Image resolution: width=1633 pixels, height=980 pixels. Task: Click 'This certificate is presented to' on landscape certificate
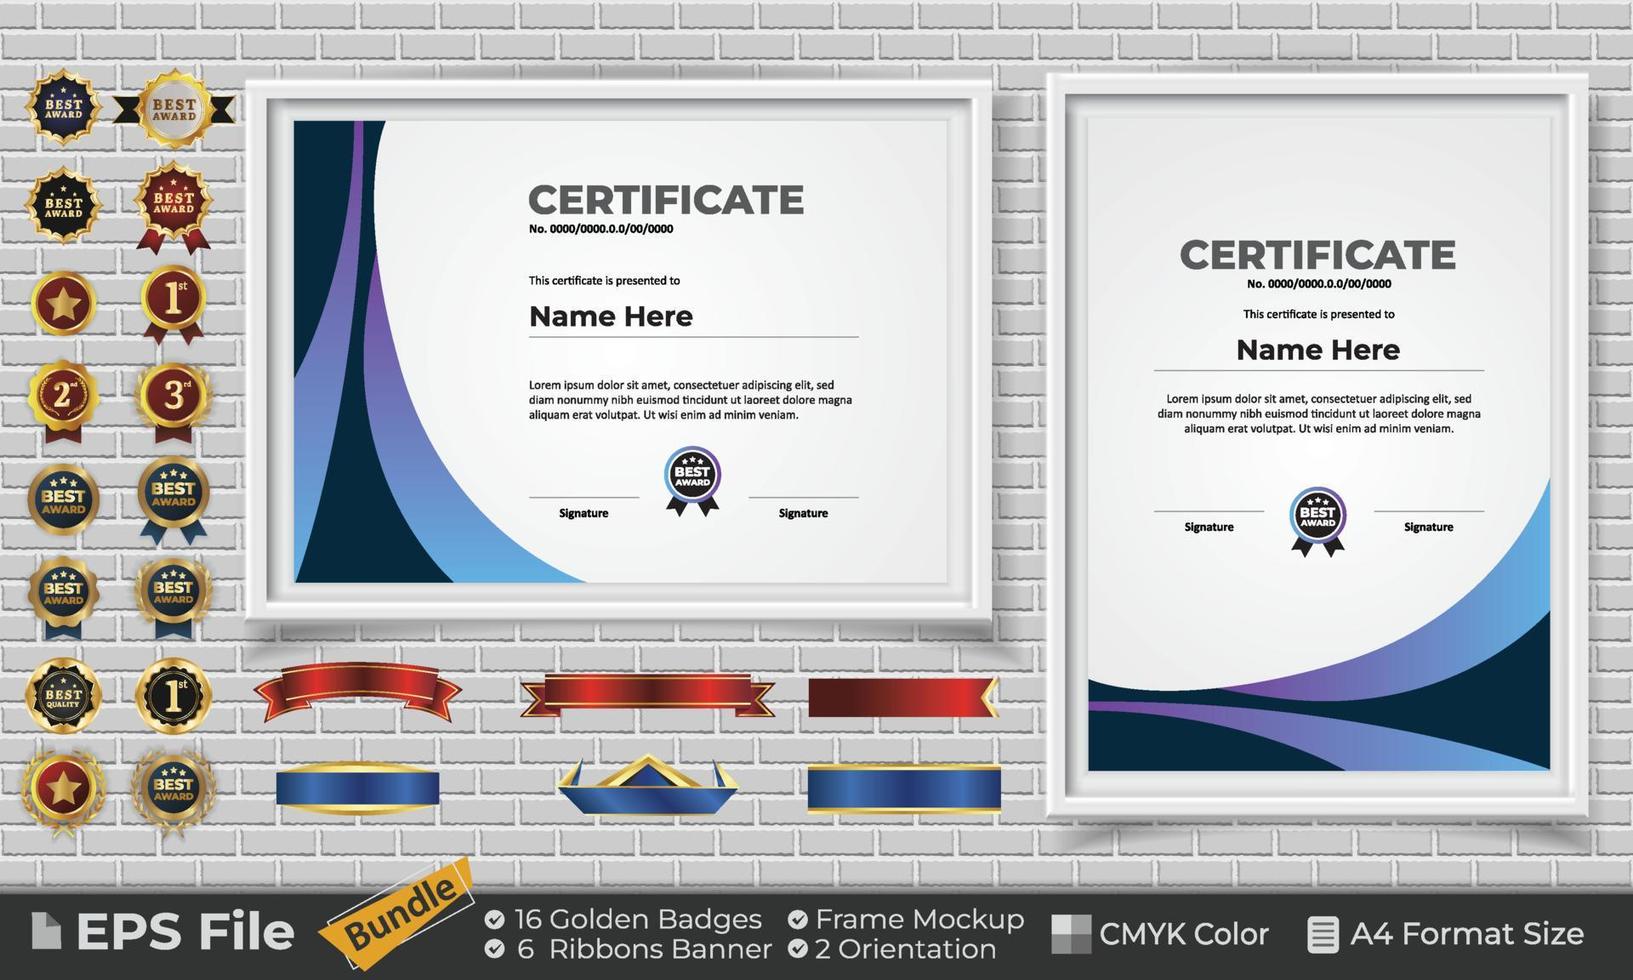coord(605,281)
